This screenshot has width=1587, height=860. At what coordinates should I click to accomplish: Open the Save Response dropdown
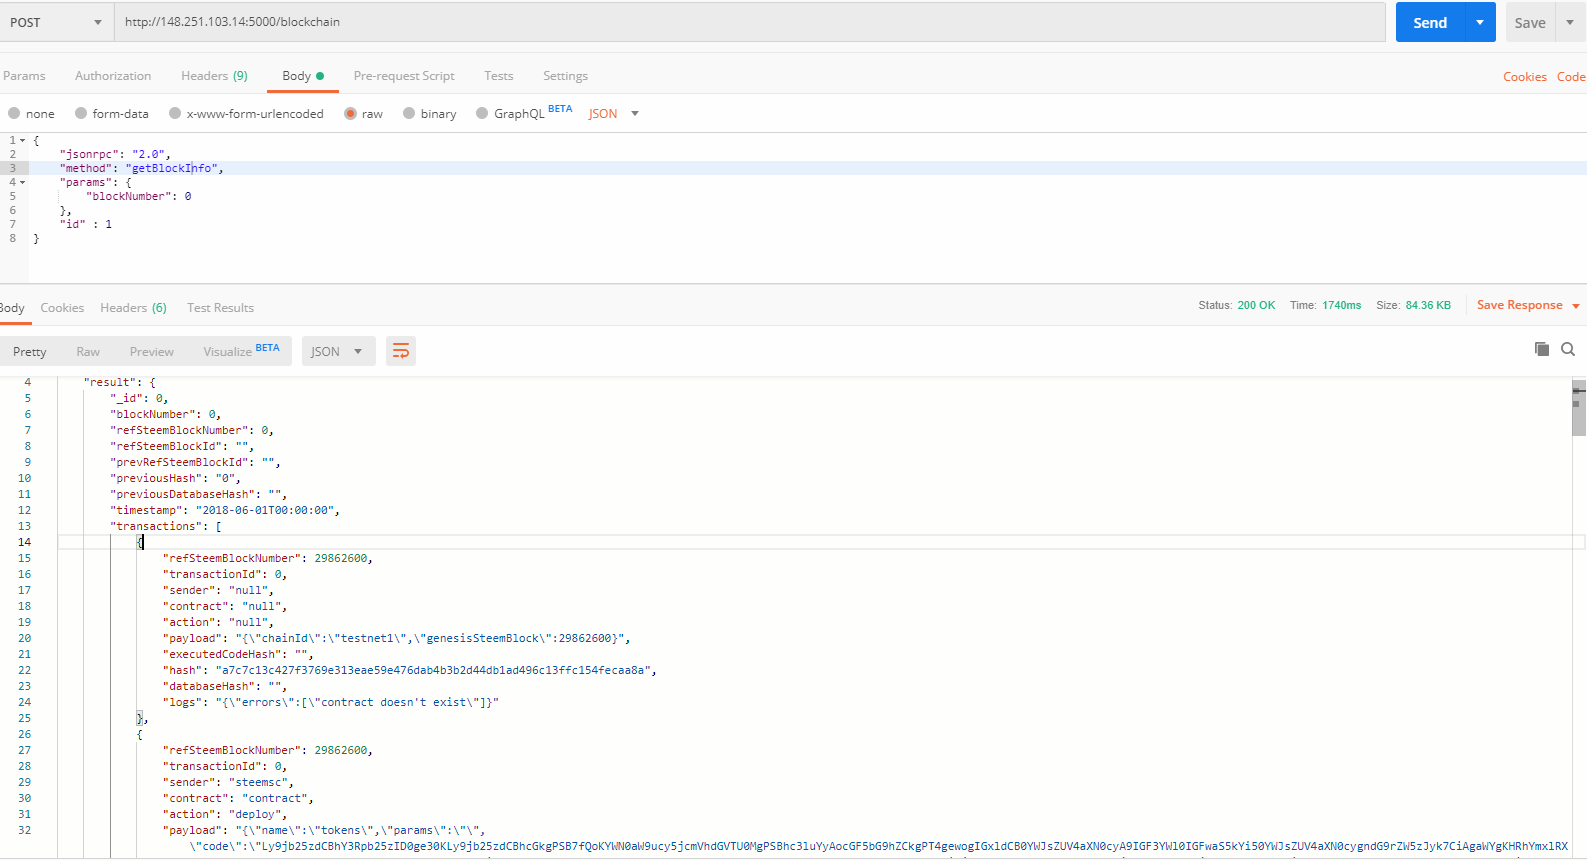[x=1528, y=306]
